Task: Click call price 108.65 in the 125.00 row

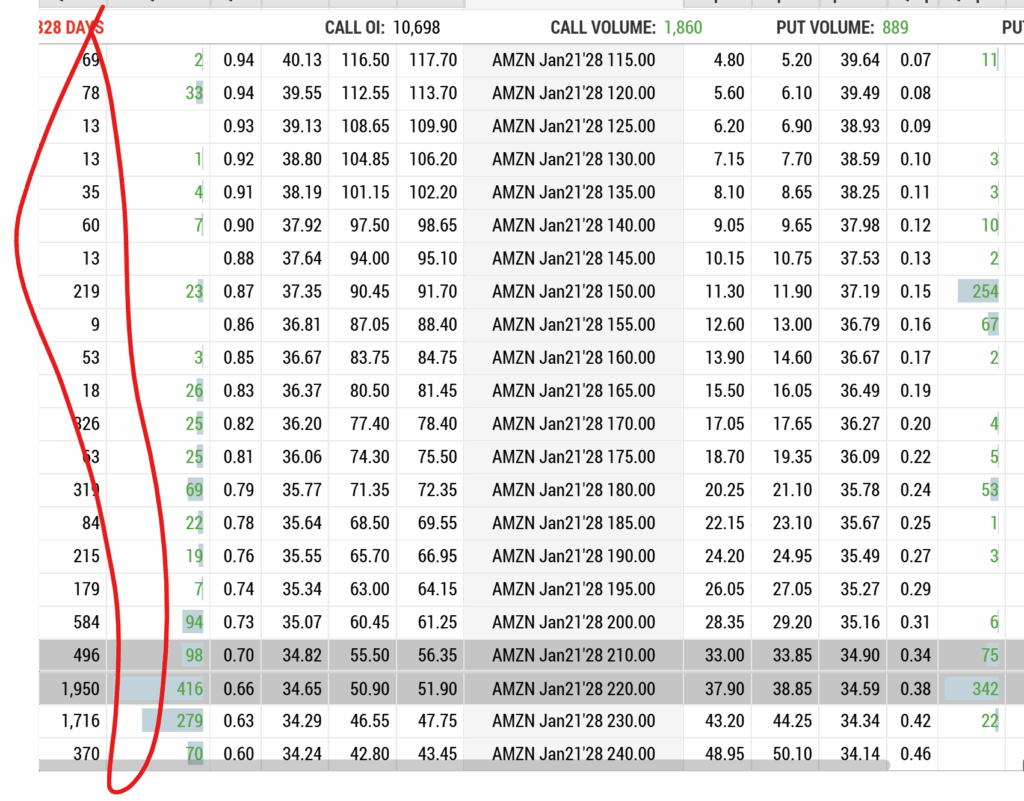Action: (x=365, y=126)
